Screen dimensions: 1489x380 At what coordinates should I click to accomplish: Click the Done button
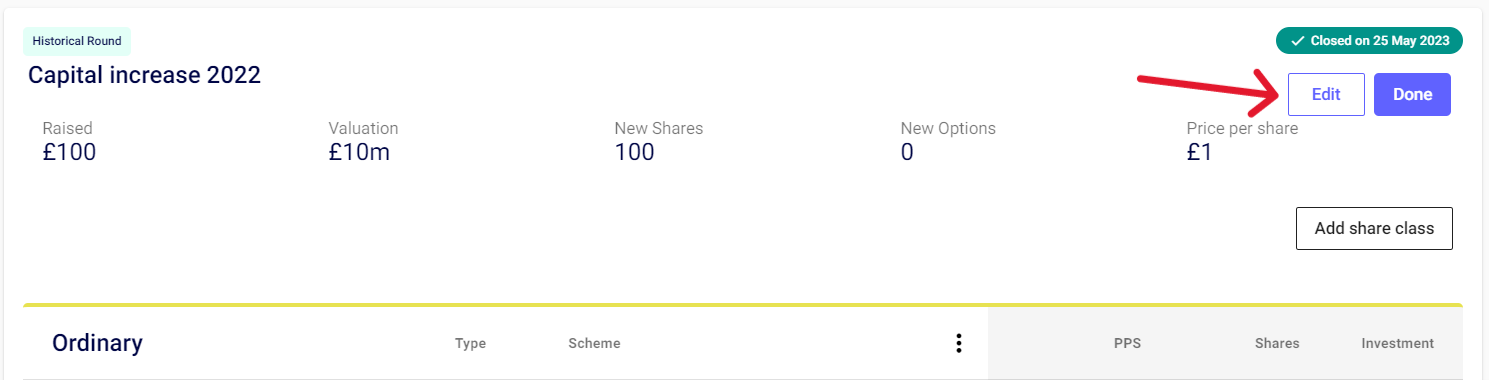(x=1412, y=95)
